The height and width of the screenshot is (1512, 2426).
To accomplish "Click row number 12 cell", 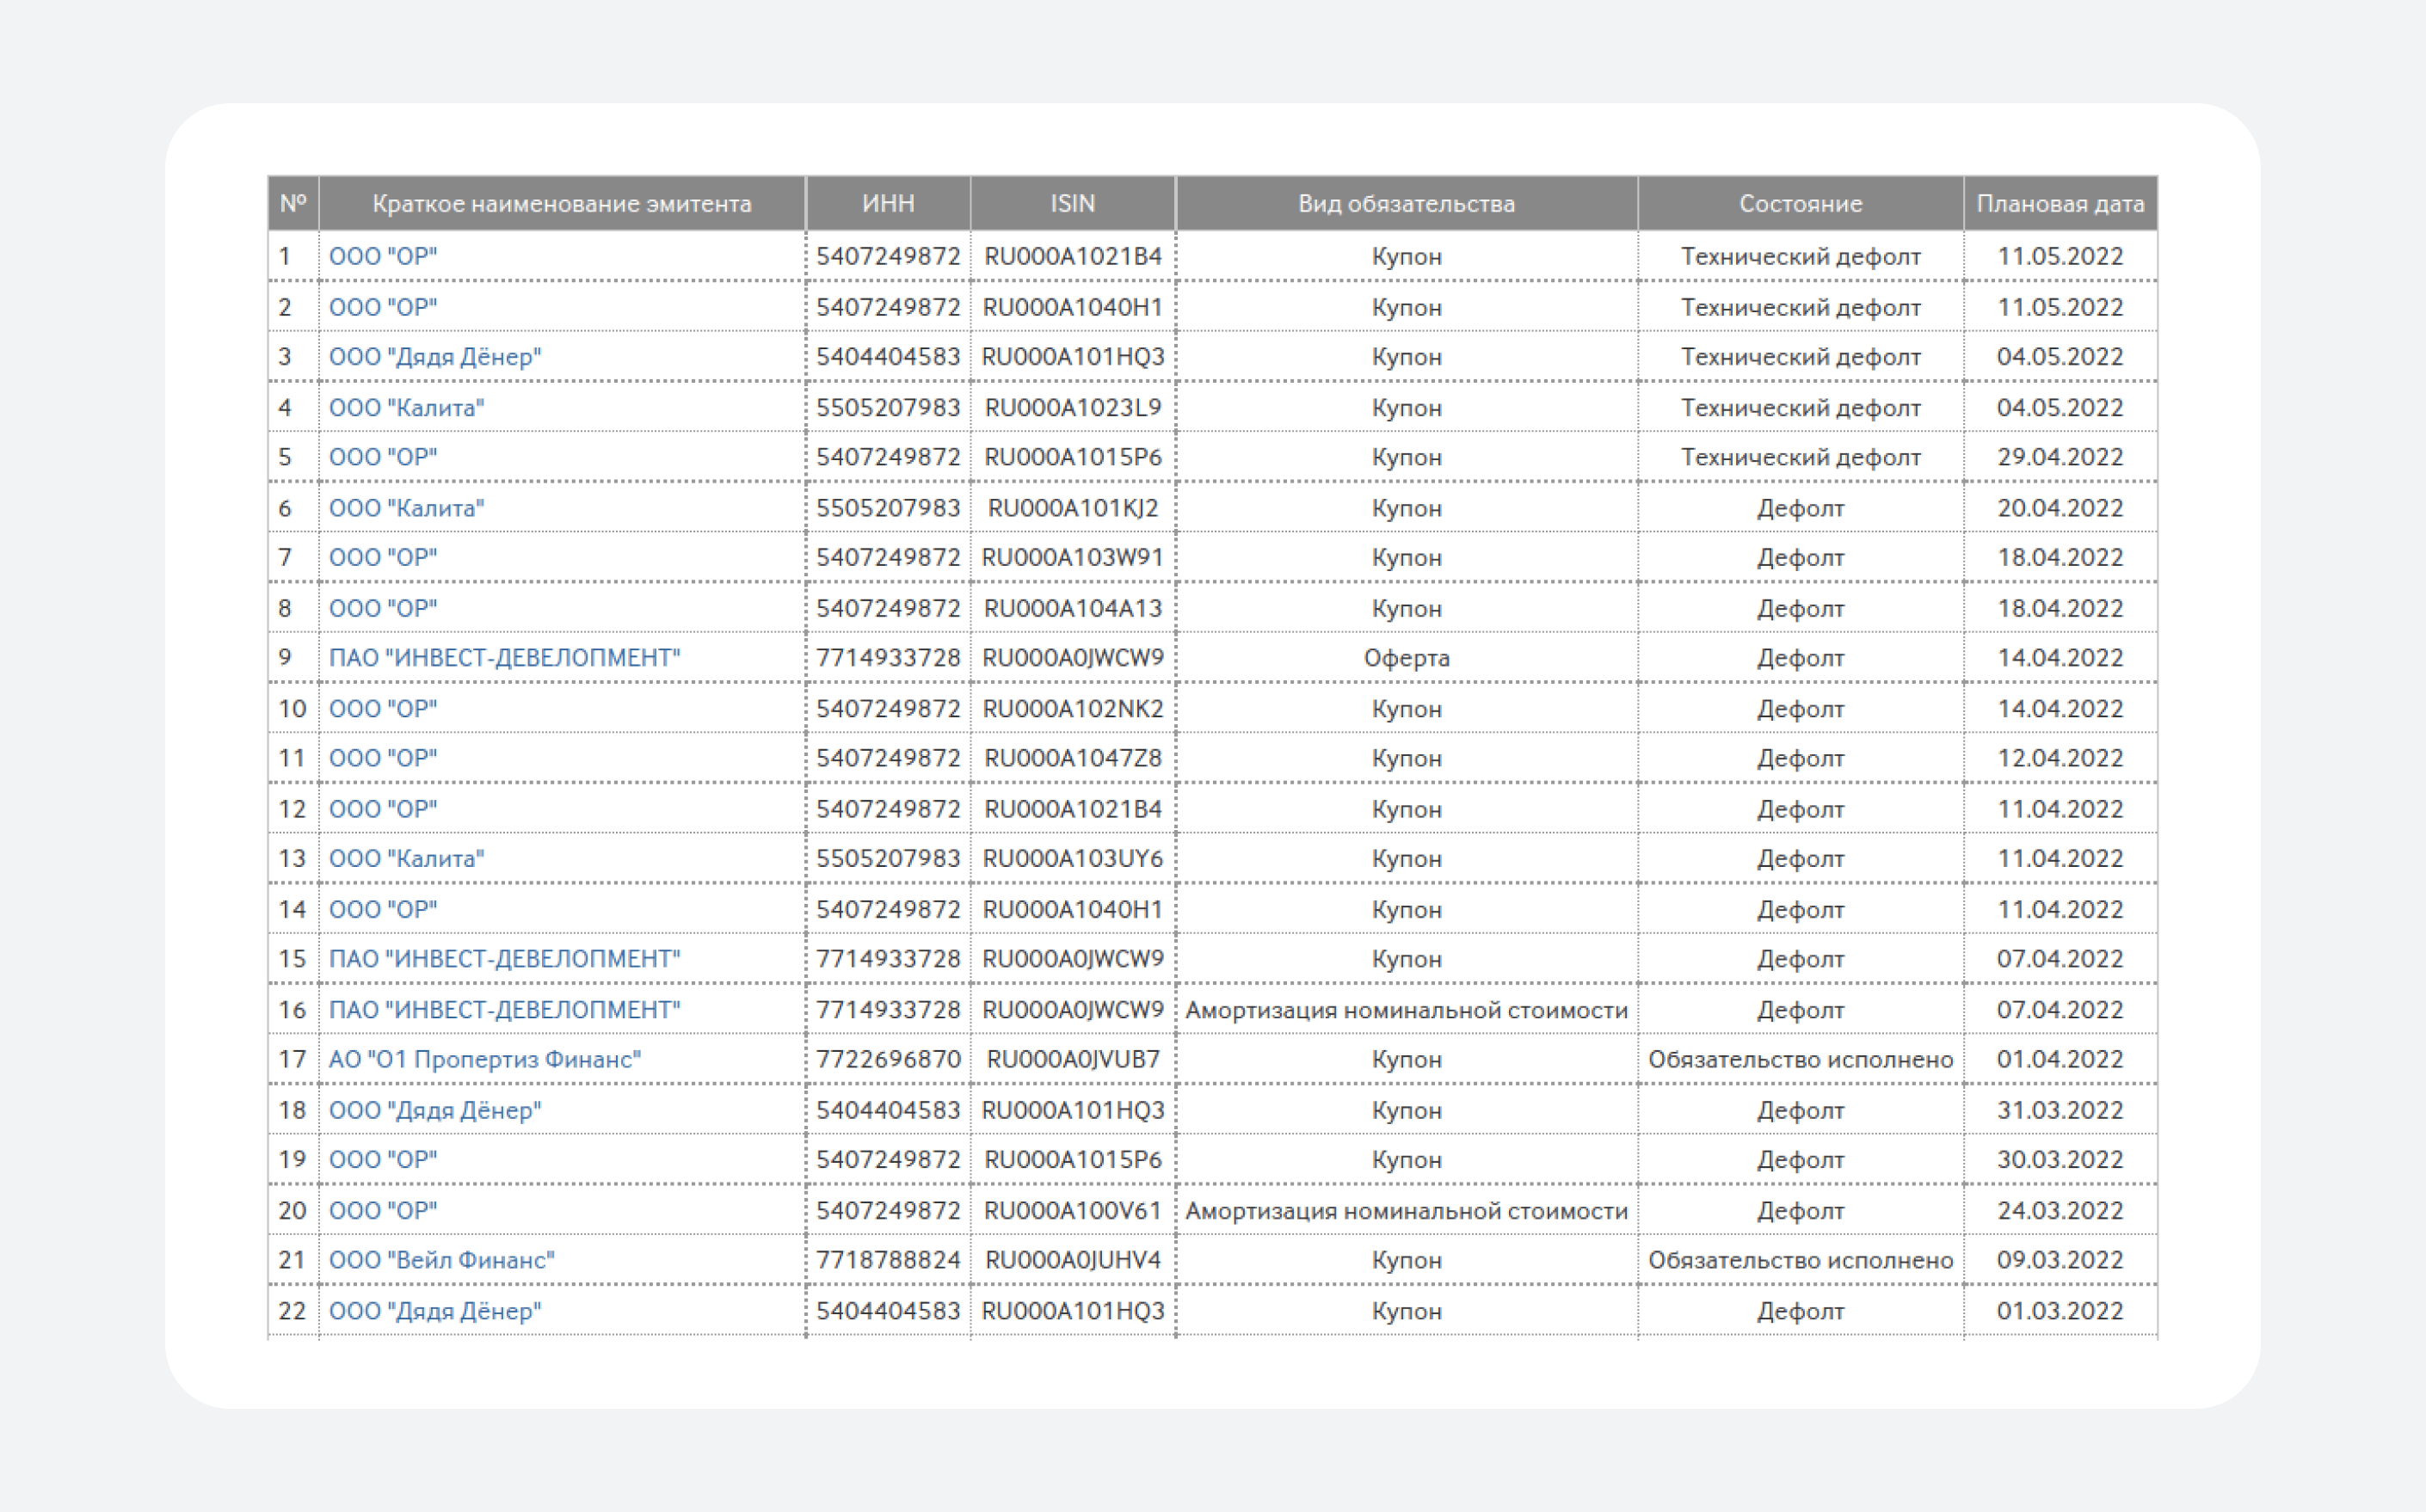I will pyautogui.click(x=292, y=809).
